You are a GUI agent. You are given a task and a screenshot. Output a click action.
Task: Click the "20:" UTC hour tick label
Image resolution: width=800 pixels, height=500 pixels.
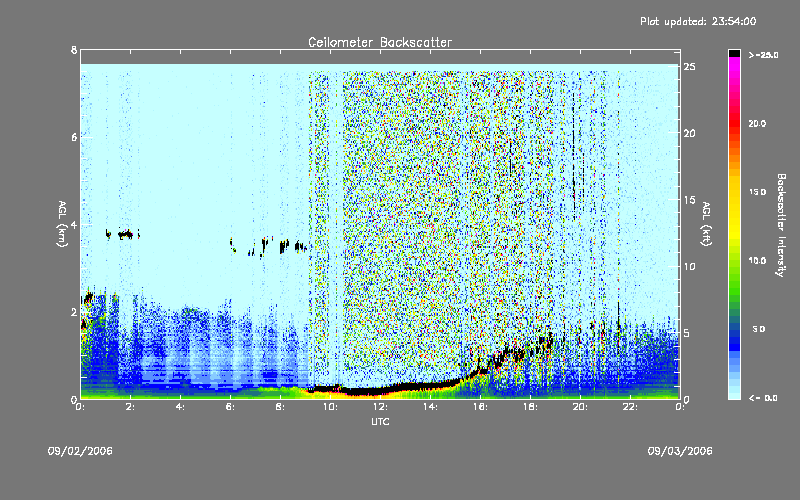coord(580,407)
